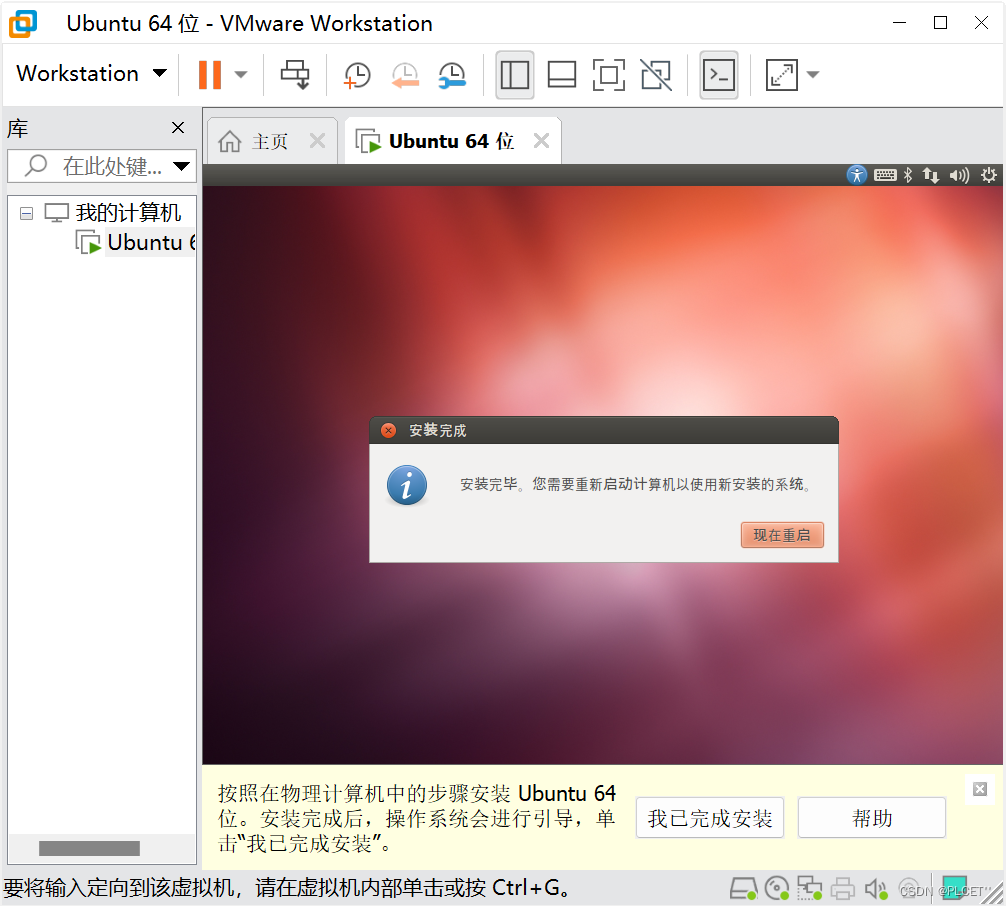Open the network indicator in Ubuntu panel
The image size is (1006, 906).
[931, 175]
